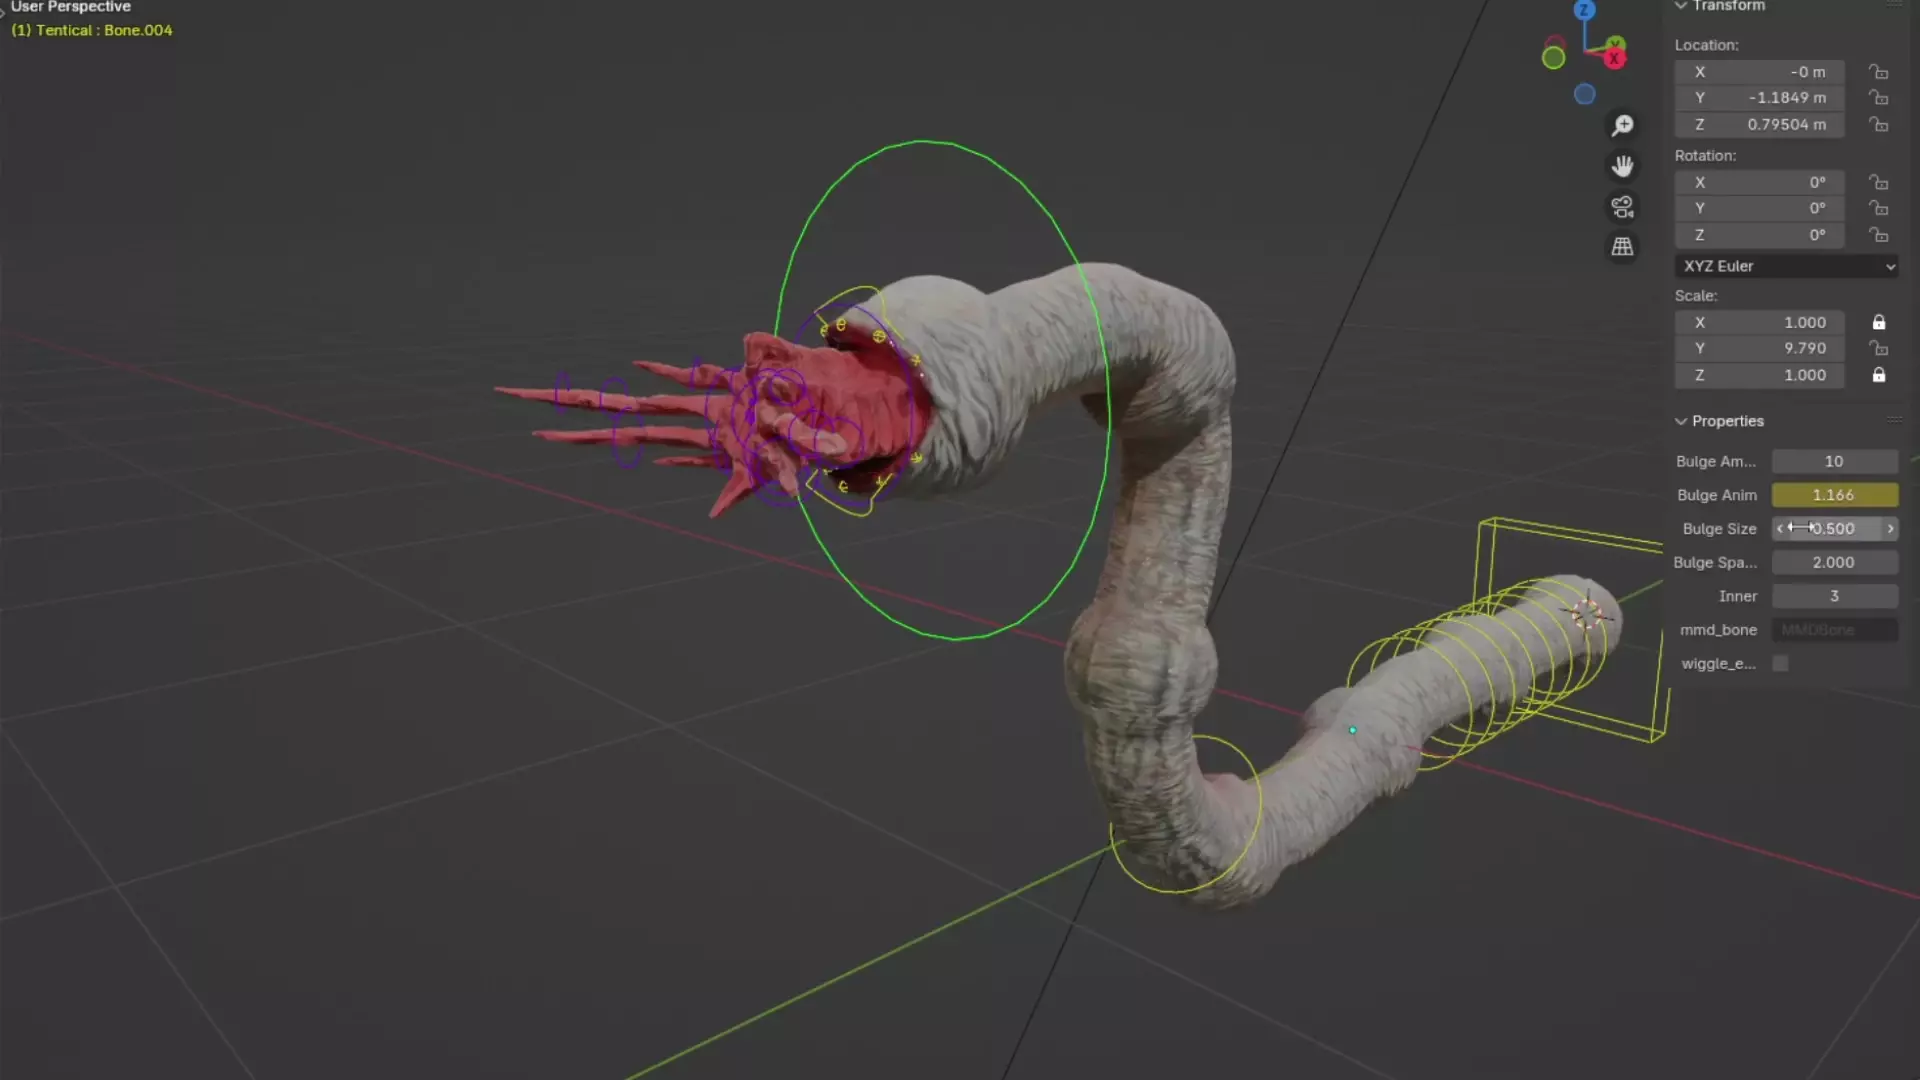Screen dimensions: 1920x1080
Task: Click the mmd_bone text field
Action: coord(1833,630)
